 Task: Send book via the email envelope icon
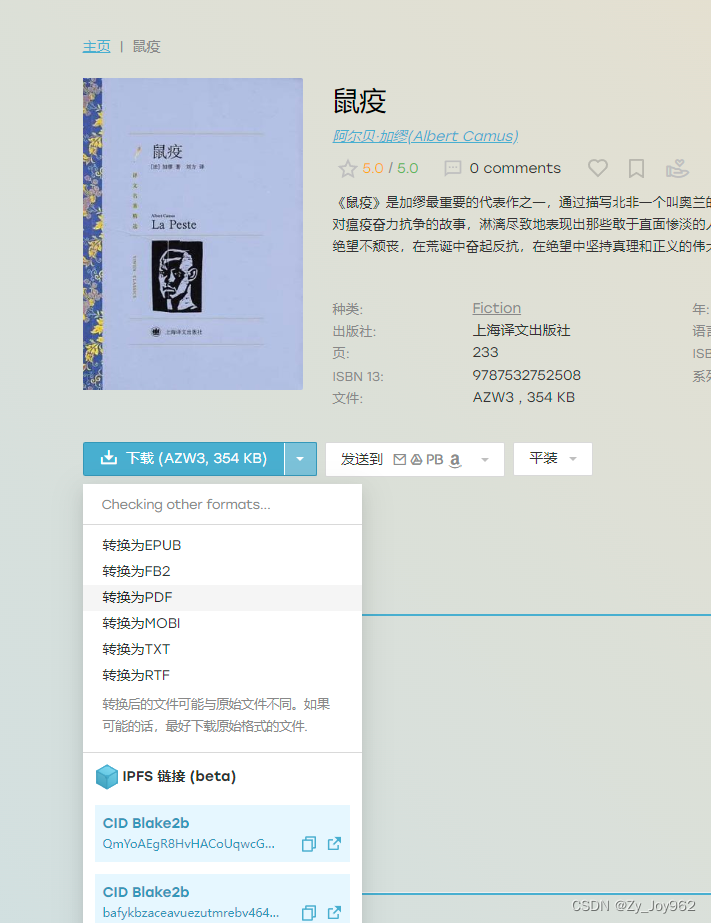tap(400, 459)
